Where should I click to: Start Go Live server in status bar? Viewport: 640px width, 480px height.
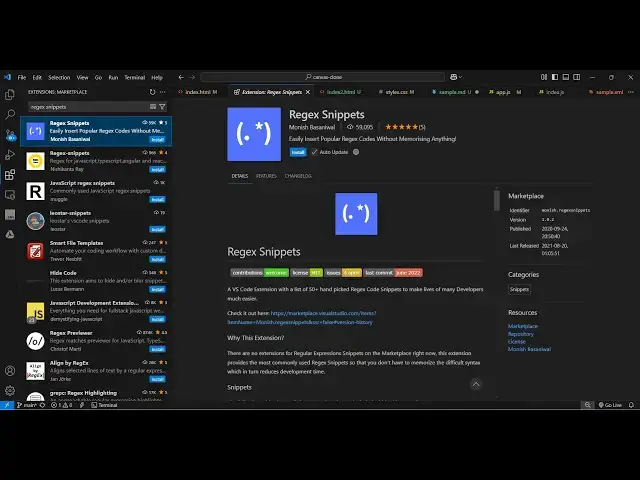610,405
